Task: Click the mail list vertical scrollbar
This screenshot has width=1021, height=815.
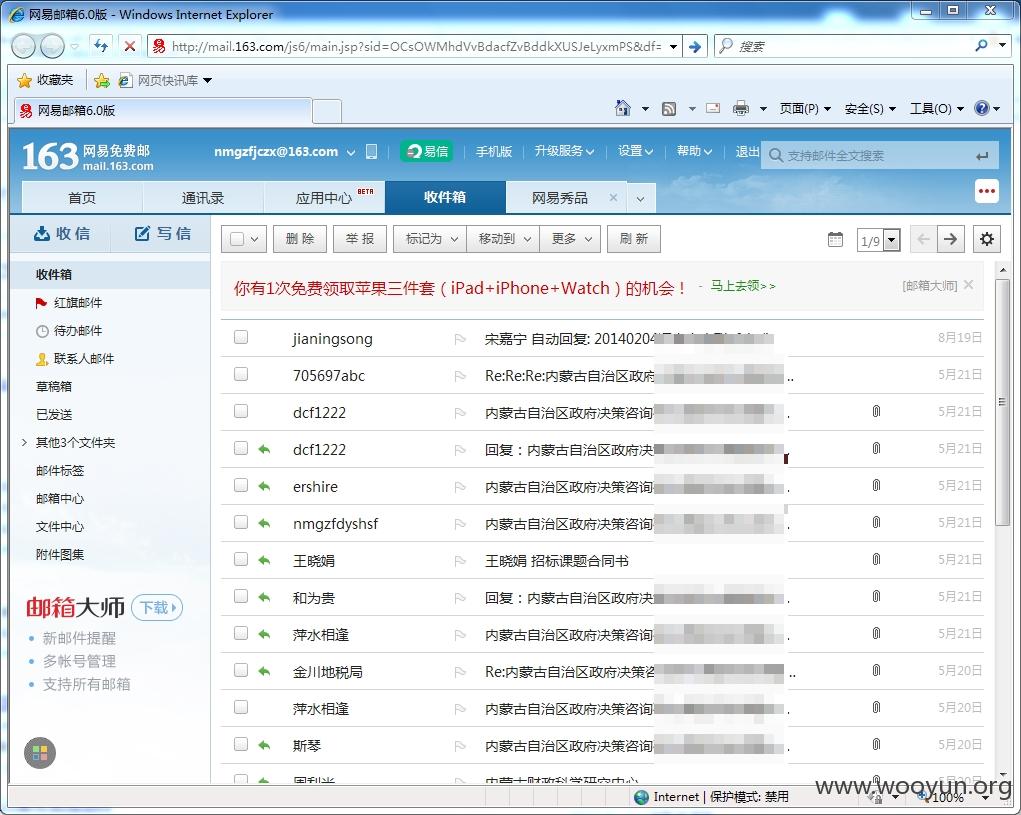Action: point(1003,402)
